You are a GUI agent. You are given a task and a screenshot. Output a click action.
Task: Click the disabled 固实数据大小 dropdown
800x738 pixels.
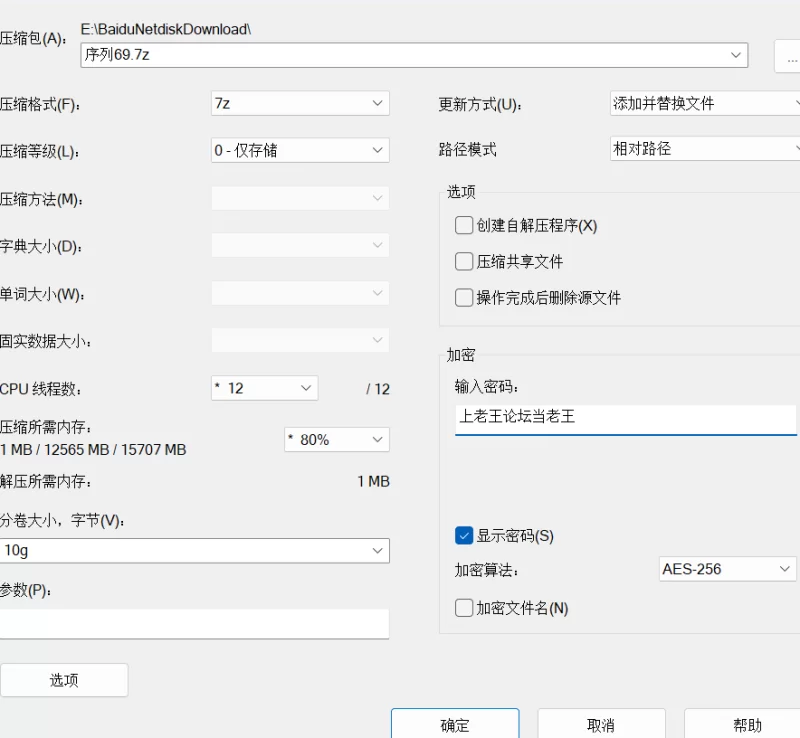point(300,340)
